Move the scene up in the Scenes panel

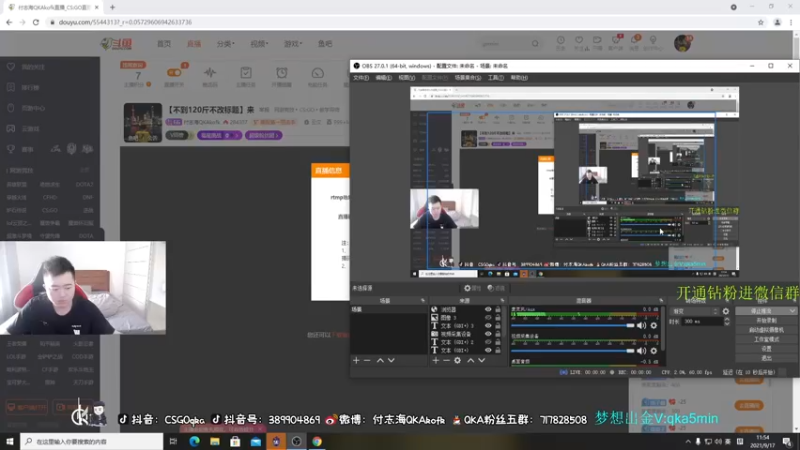[380, 361]
